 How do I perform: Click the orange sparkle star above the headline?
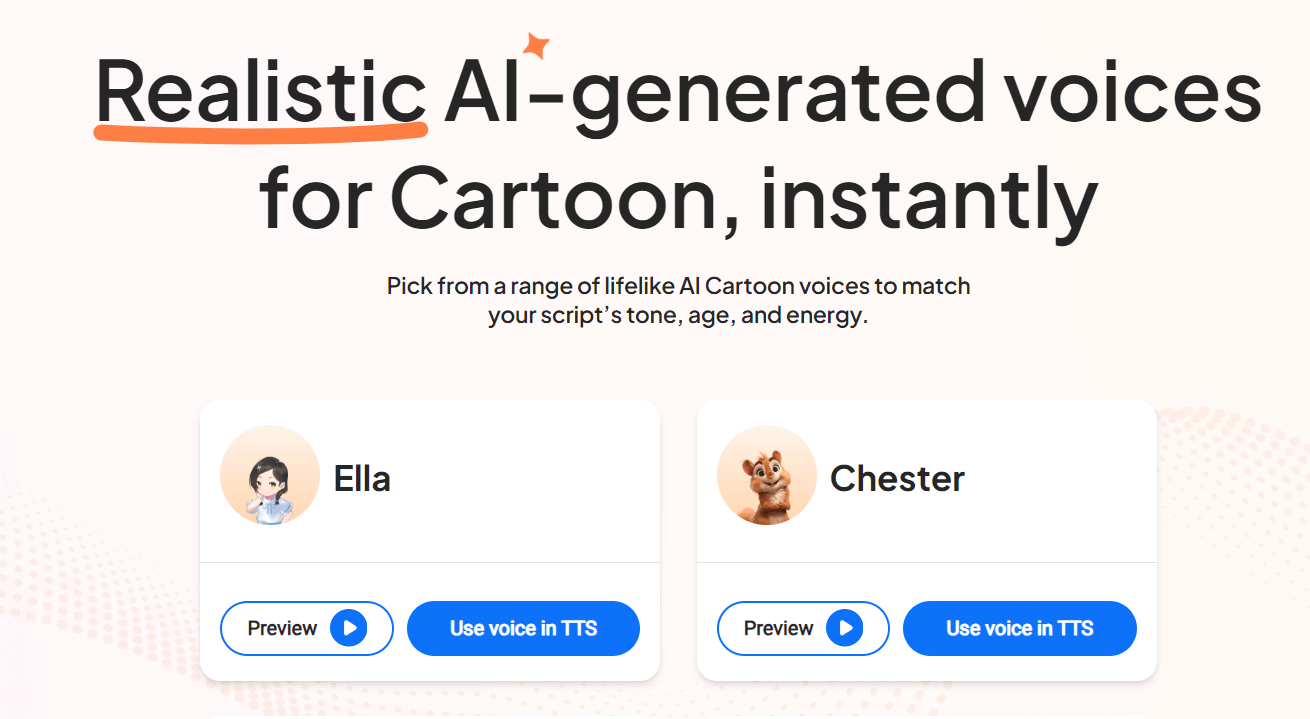tap(535, 45)
